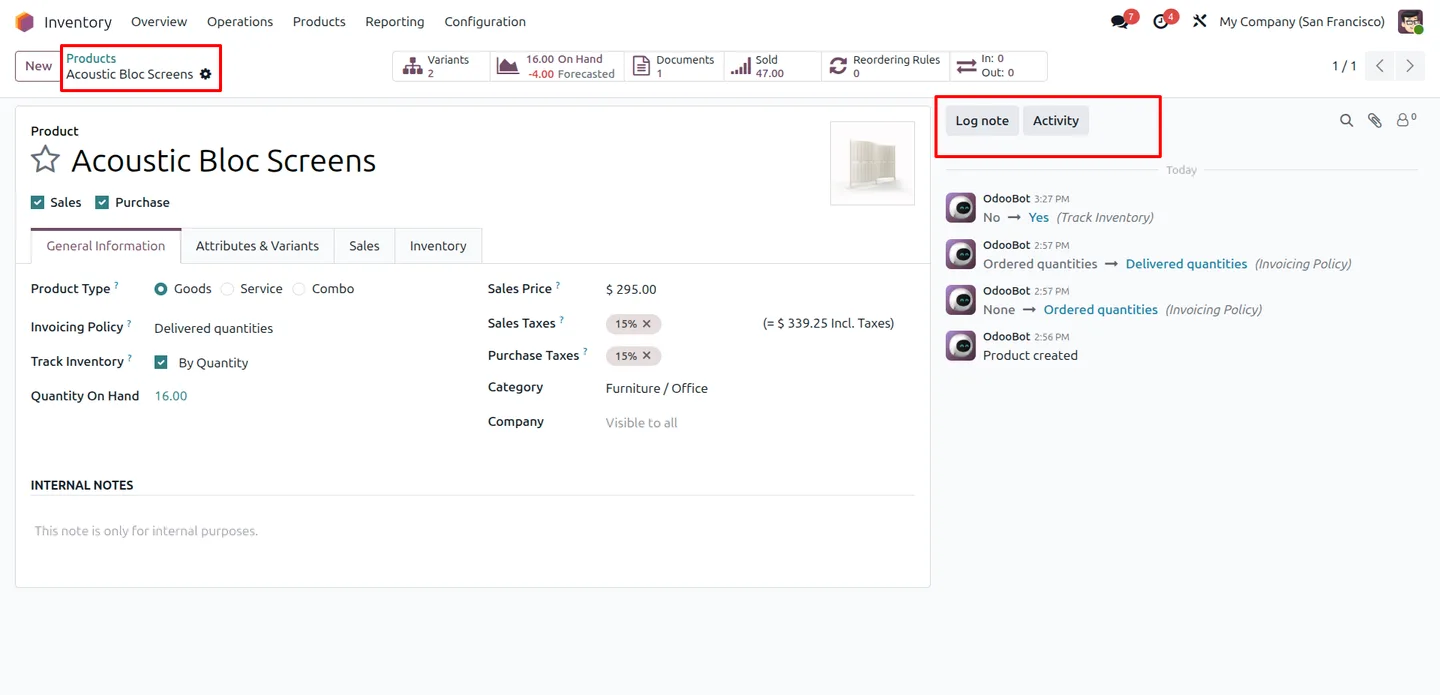Viewport: 1440px width, 695px height.
Task: Mark product as favorite with star icon
Action: pos(45,160)
